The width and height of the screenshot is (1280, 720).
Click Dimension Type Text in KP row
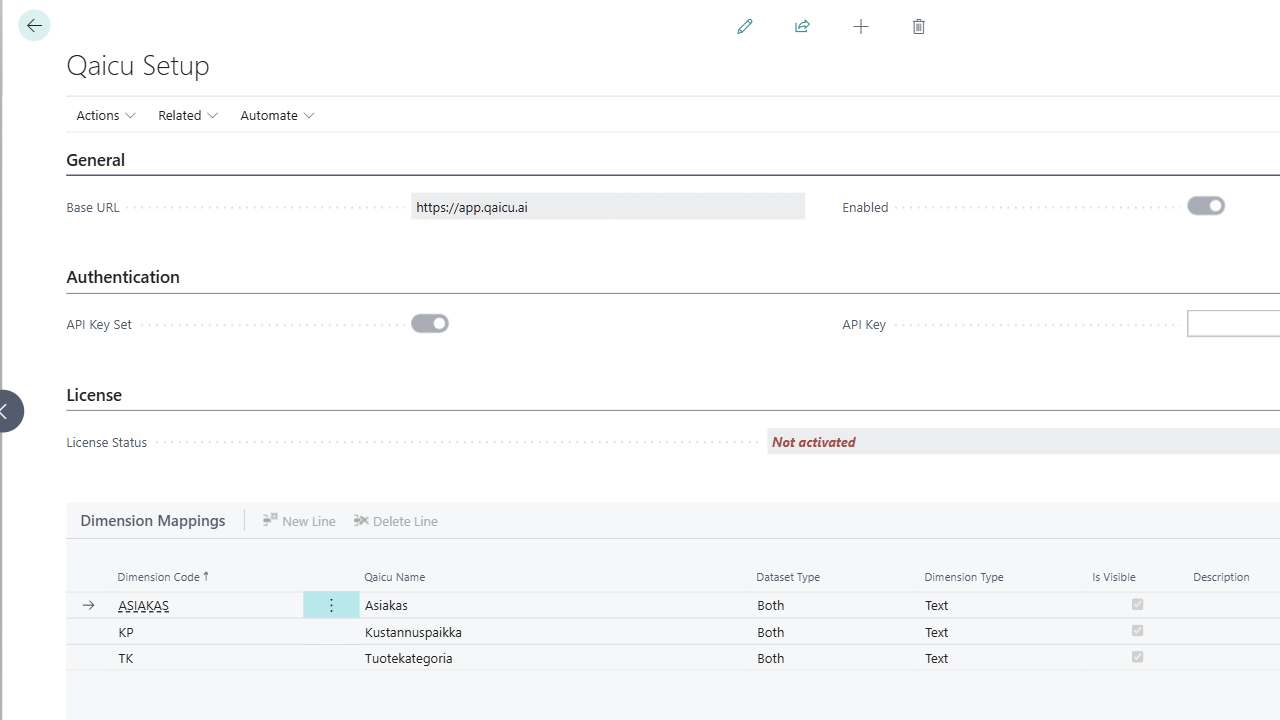click(937, 632)
